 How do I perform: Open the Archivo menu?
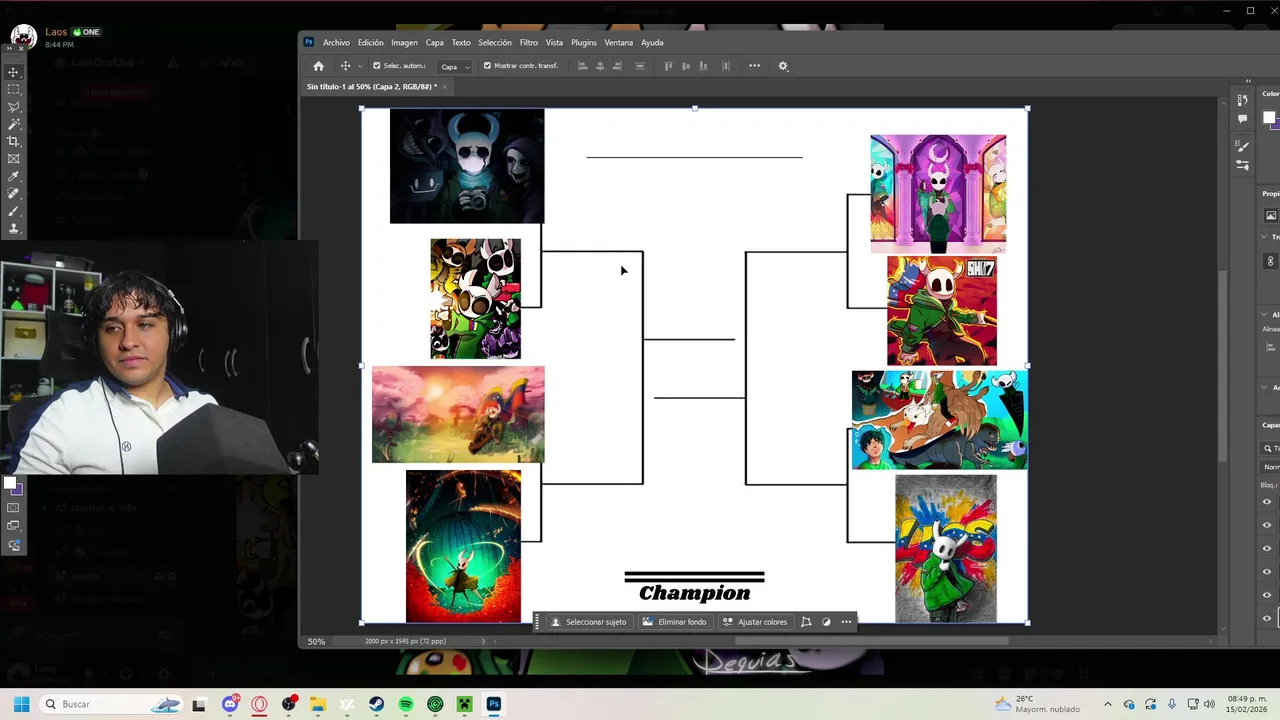pyautogui.click(x=336, y=42)
